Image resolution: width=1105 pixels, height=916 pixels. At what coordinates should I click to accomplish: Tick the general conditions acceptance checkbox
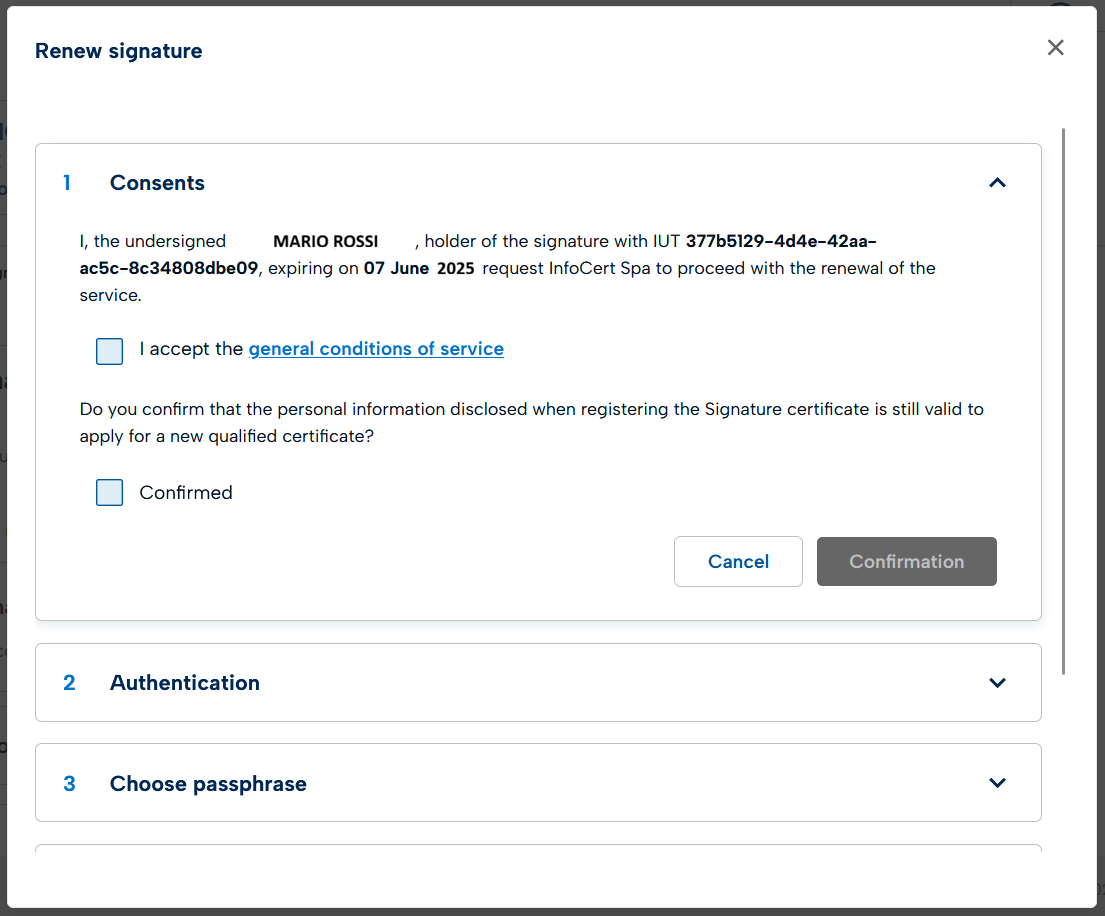(x=110, y=351)
